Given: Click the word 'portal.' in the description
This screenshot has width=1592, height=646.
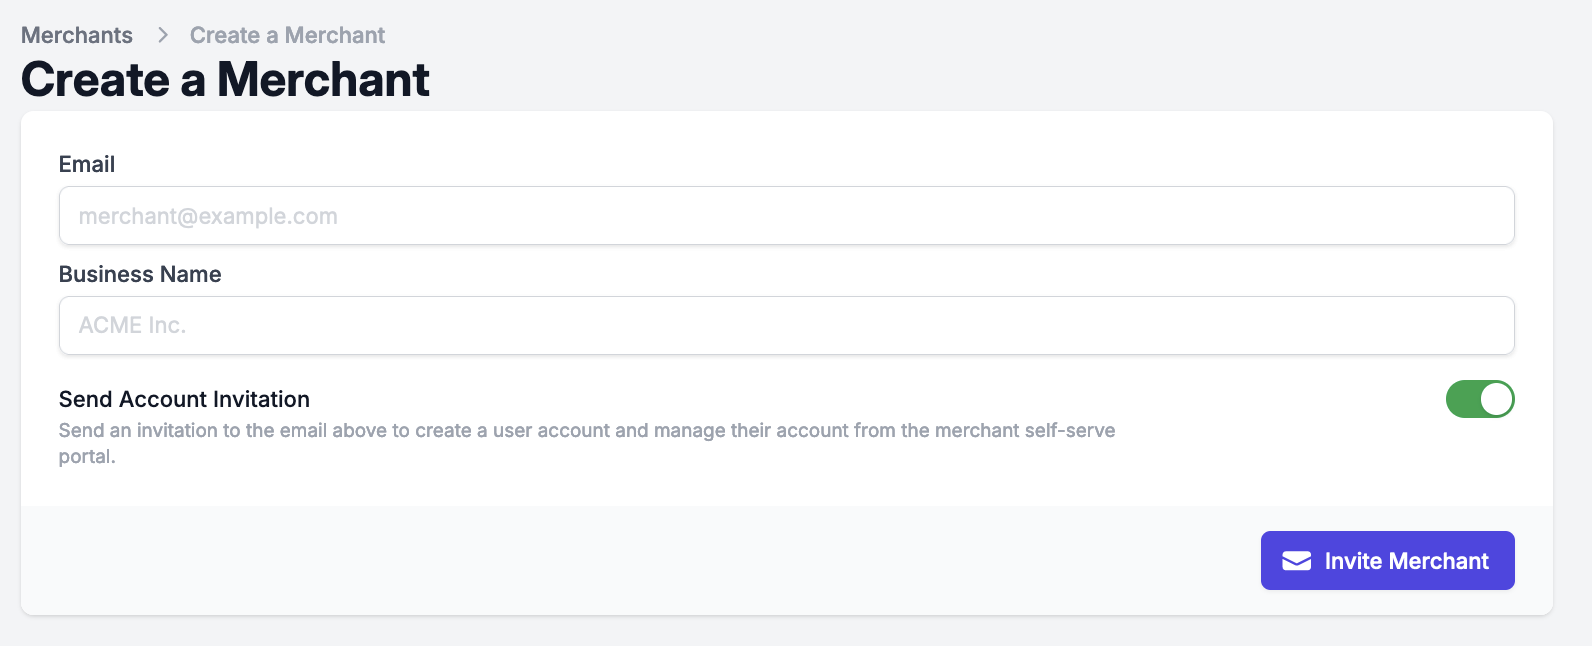Looking at the screenshot, I should click(x=87, y=457).
